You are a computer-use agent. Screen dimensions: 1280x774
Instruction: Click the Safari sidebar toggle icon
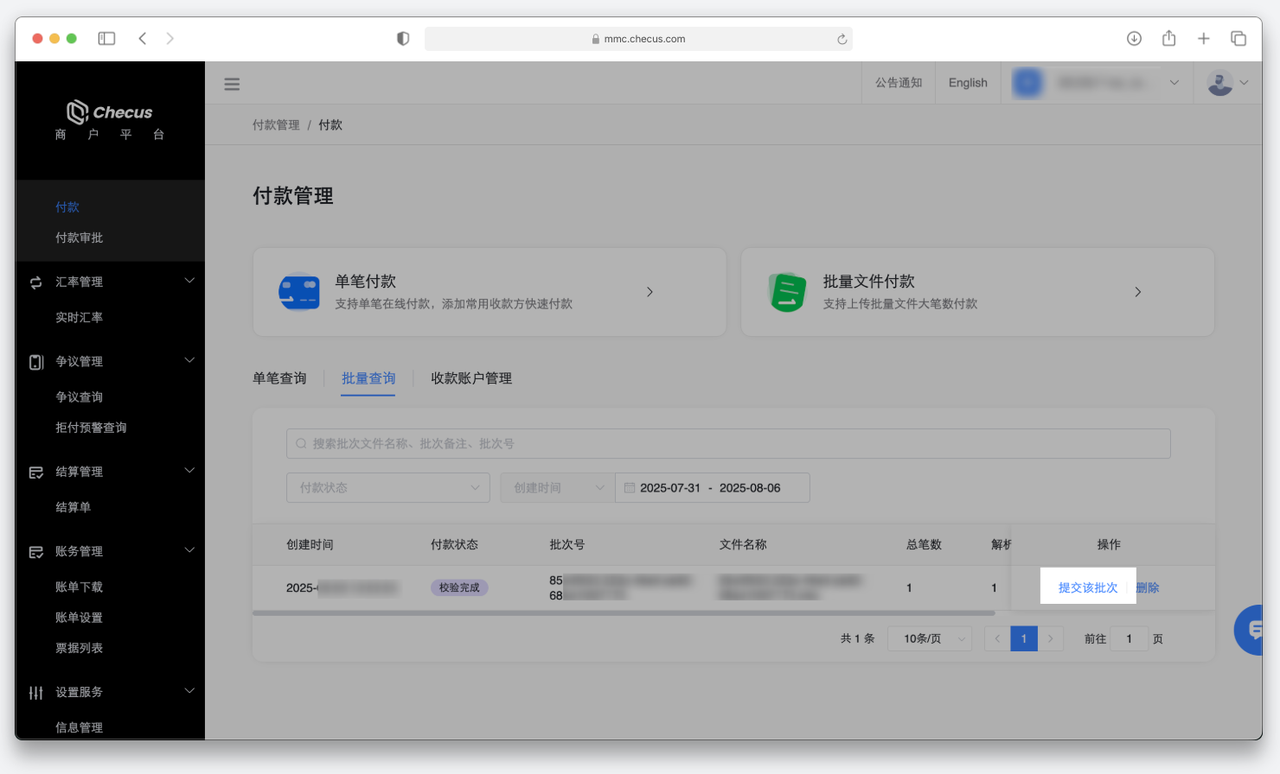(107, 38)
